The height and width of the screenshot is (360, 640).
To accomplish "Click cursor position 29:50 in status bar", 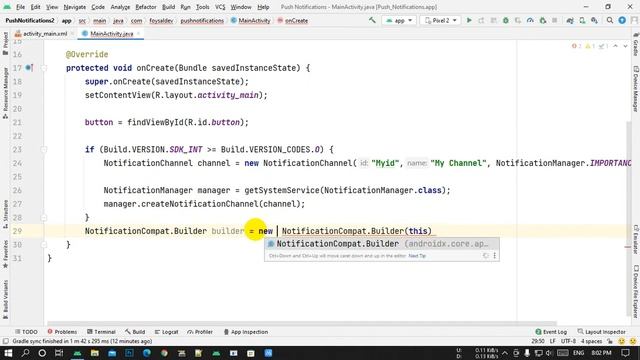I will [538, 341].
